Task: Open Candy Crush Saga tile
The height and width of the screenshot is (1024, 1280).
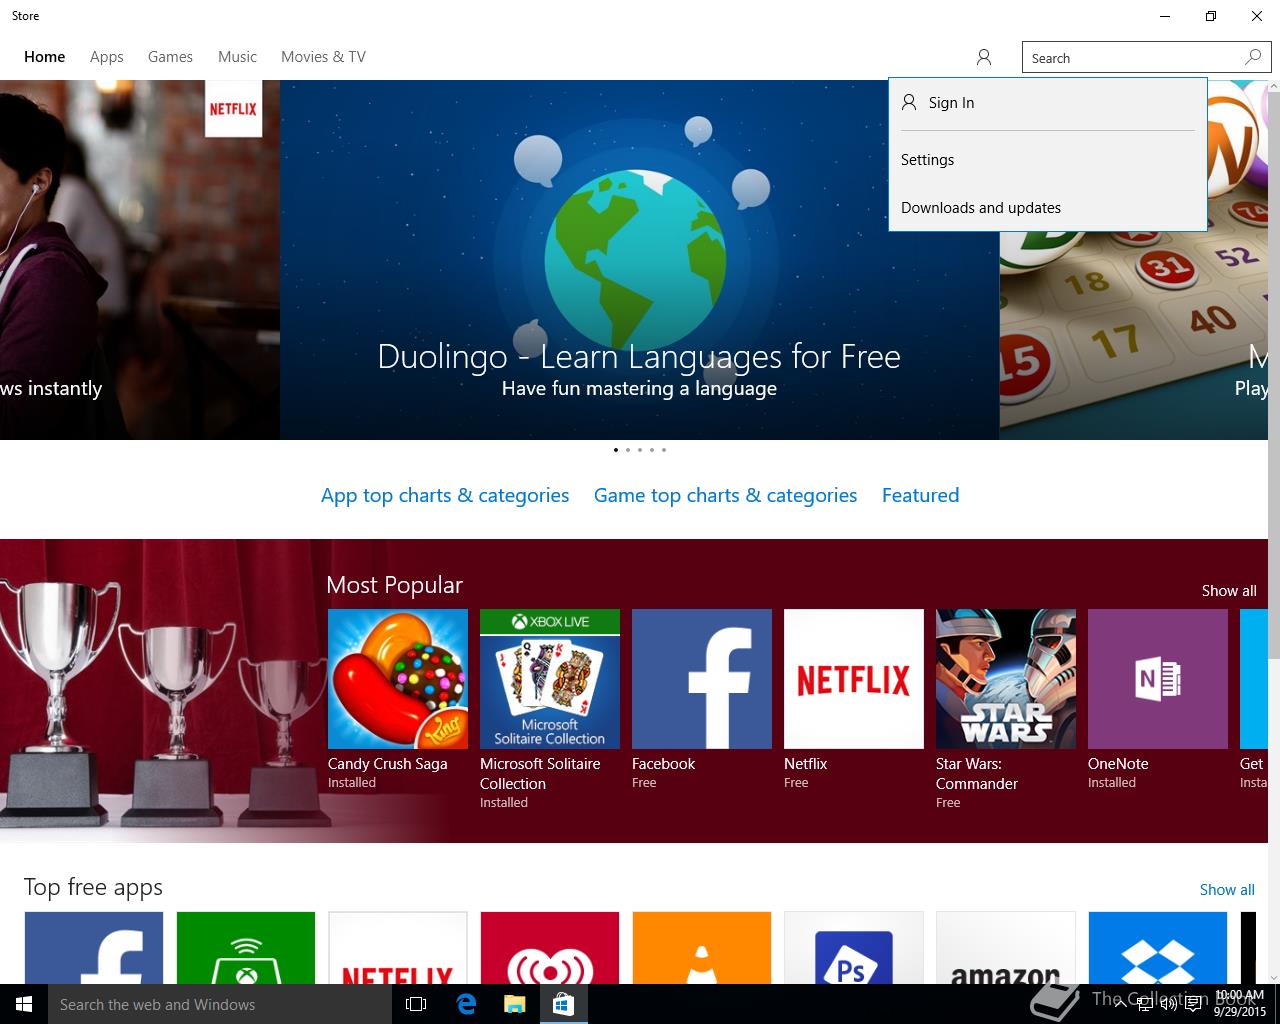Action: point(398,679)
